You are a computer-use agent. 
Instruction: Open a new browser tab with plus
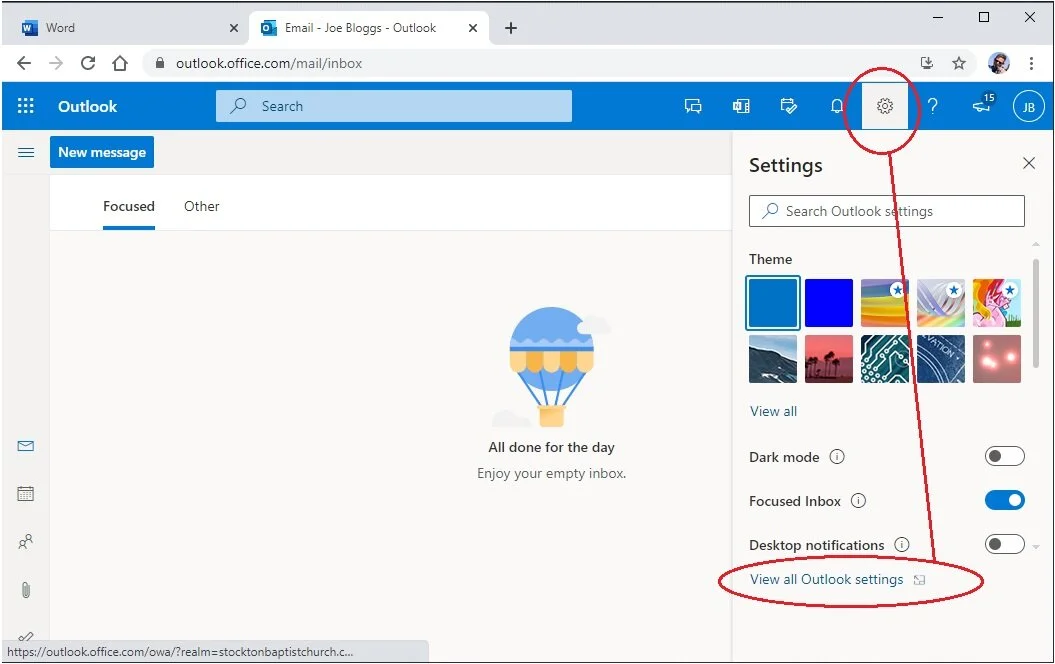[511, 28]
